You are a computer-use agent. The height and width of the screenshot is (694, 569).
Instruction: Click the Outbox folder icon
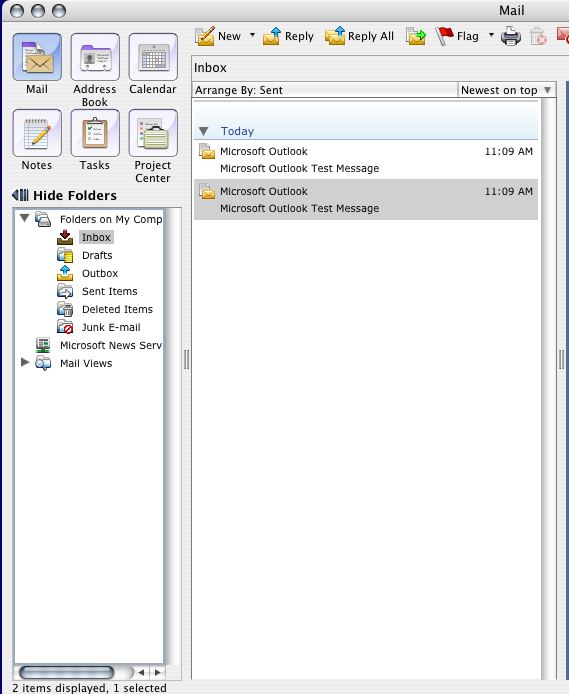tap(65, 273)
